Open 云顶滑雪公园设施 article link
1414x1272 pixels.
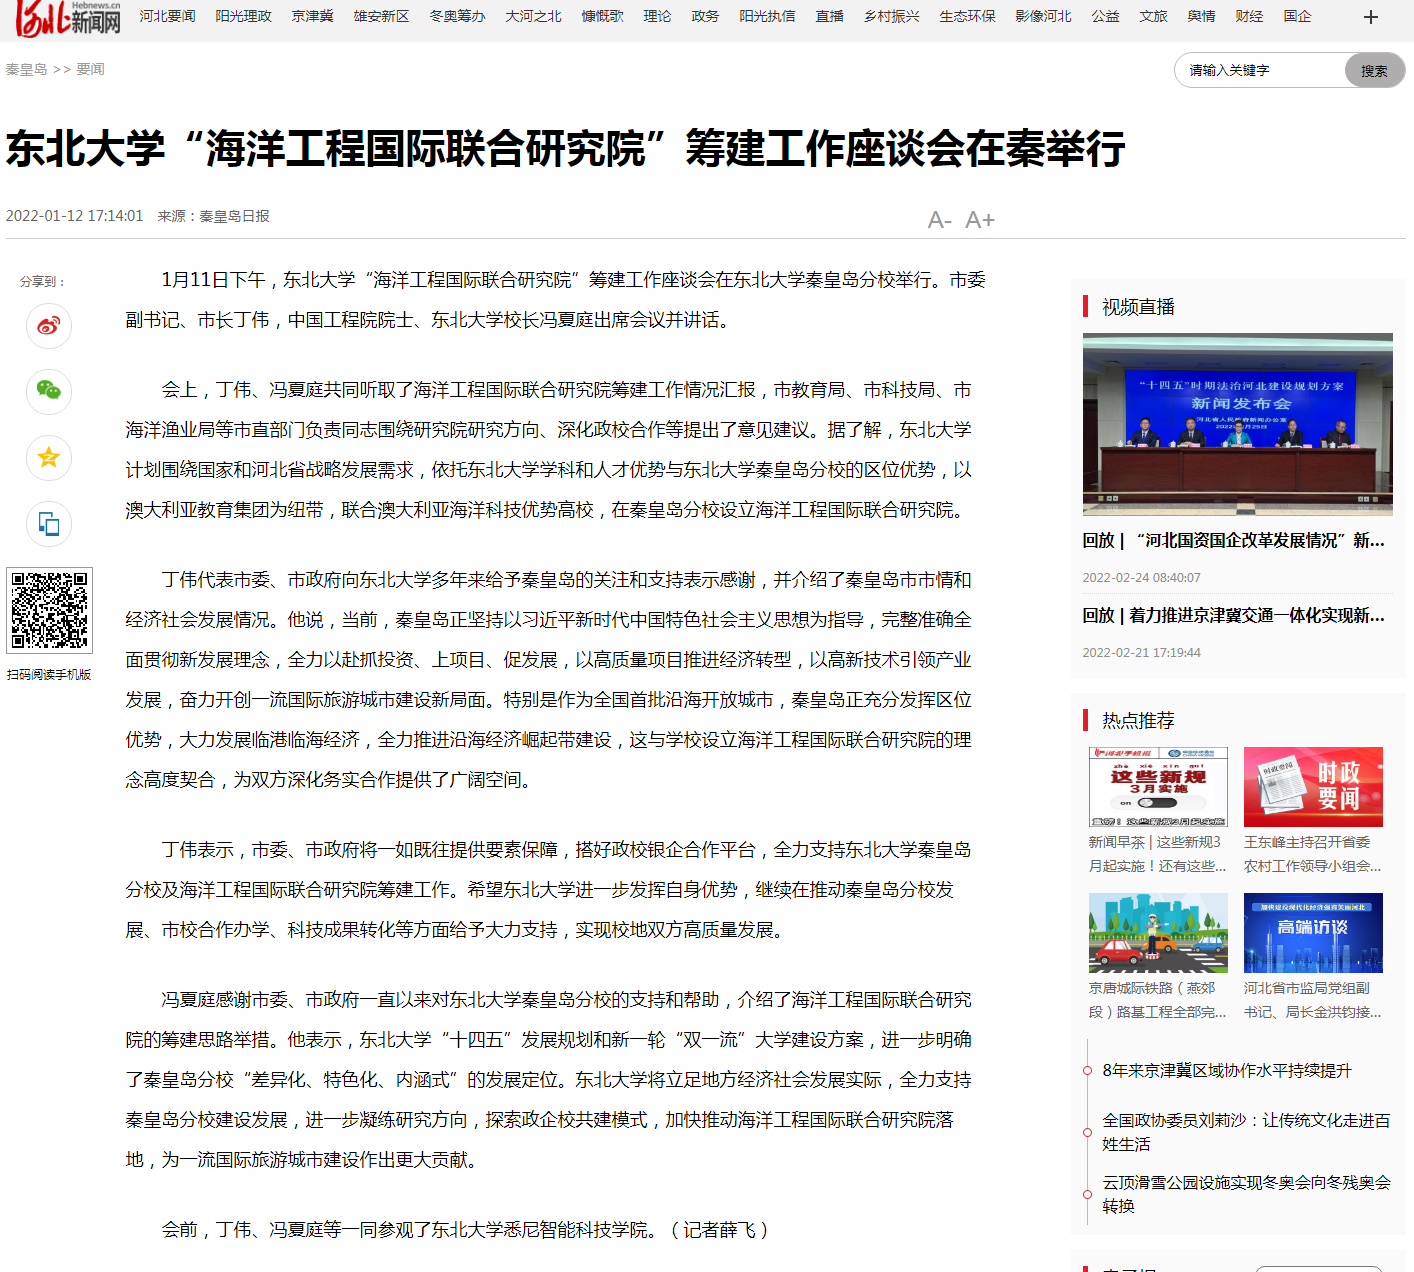[1247, 1194]
